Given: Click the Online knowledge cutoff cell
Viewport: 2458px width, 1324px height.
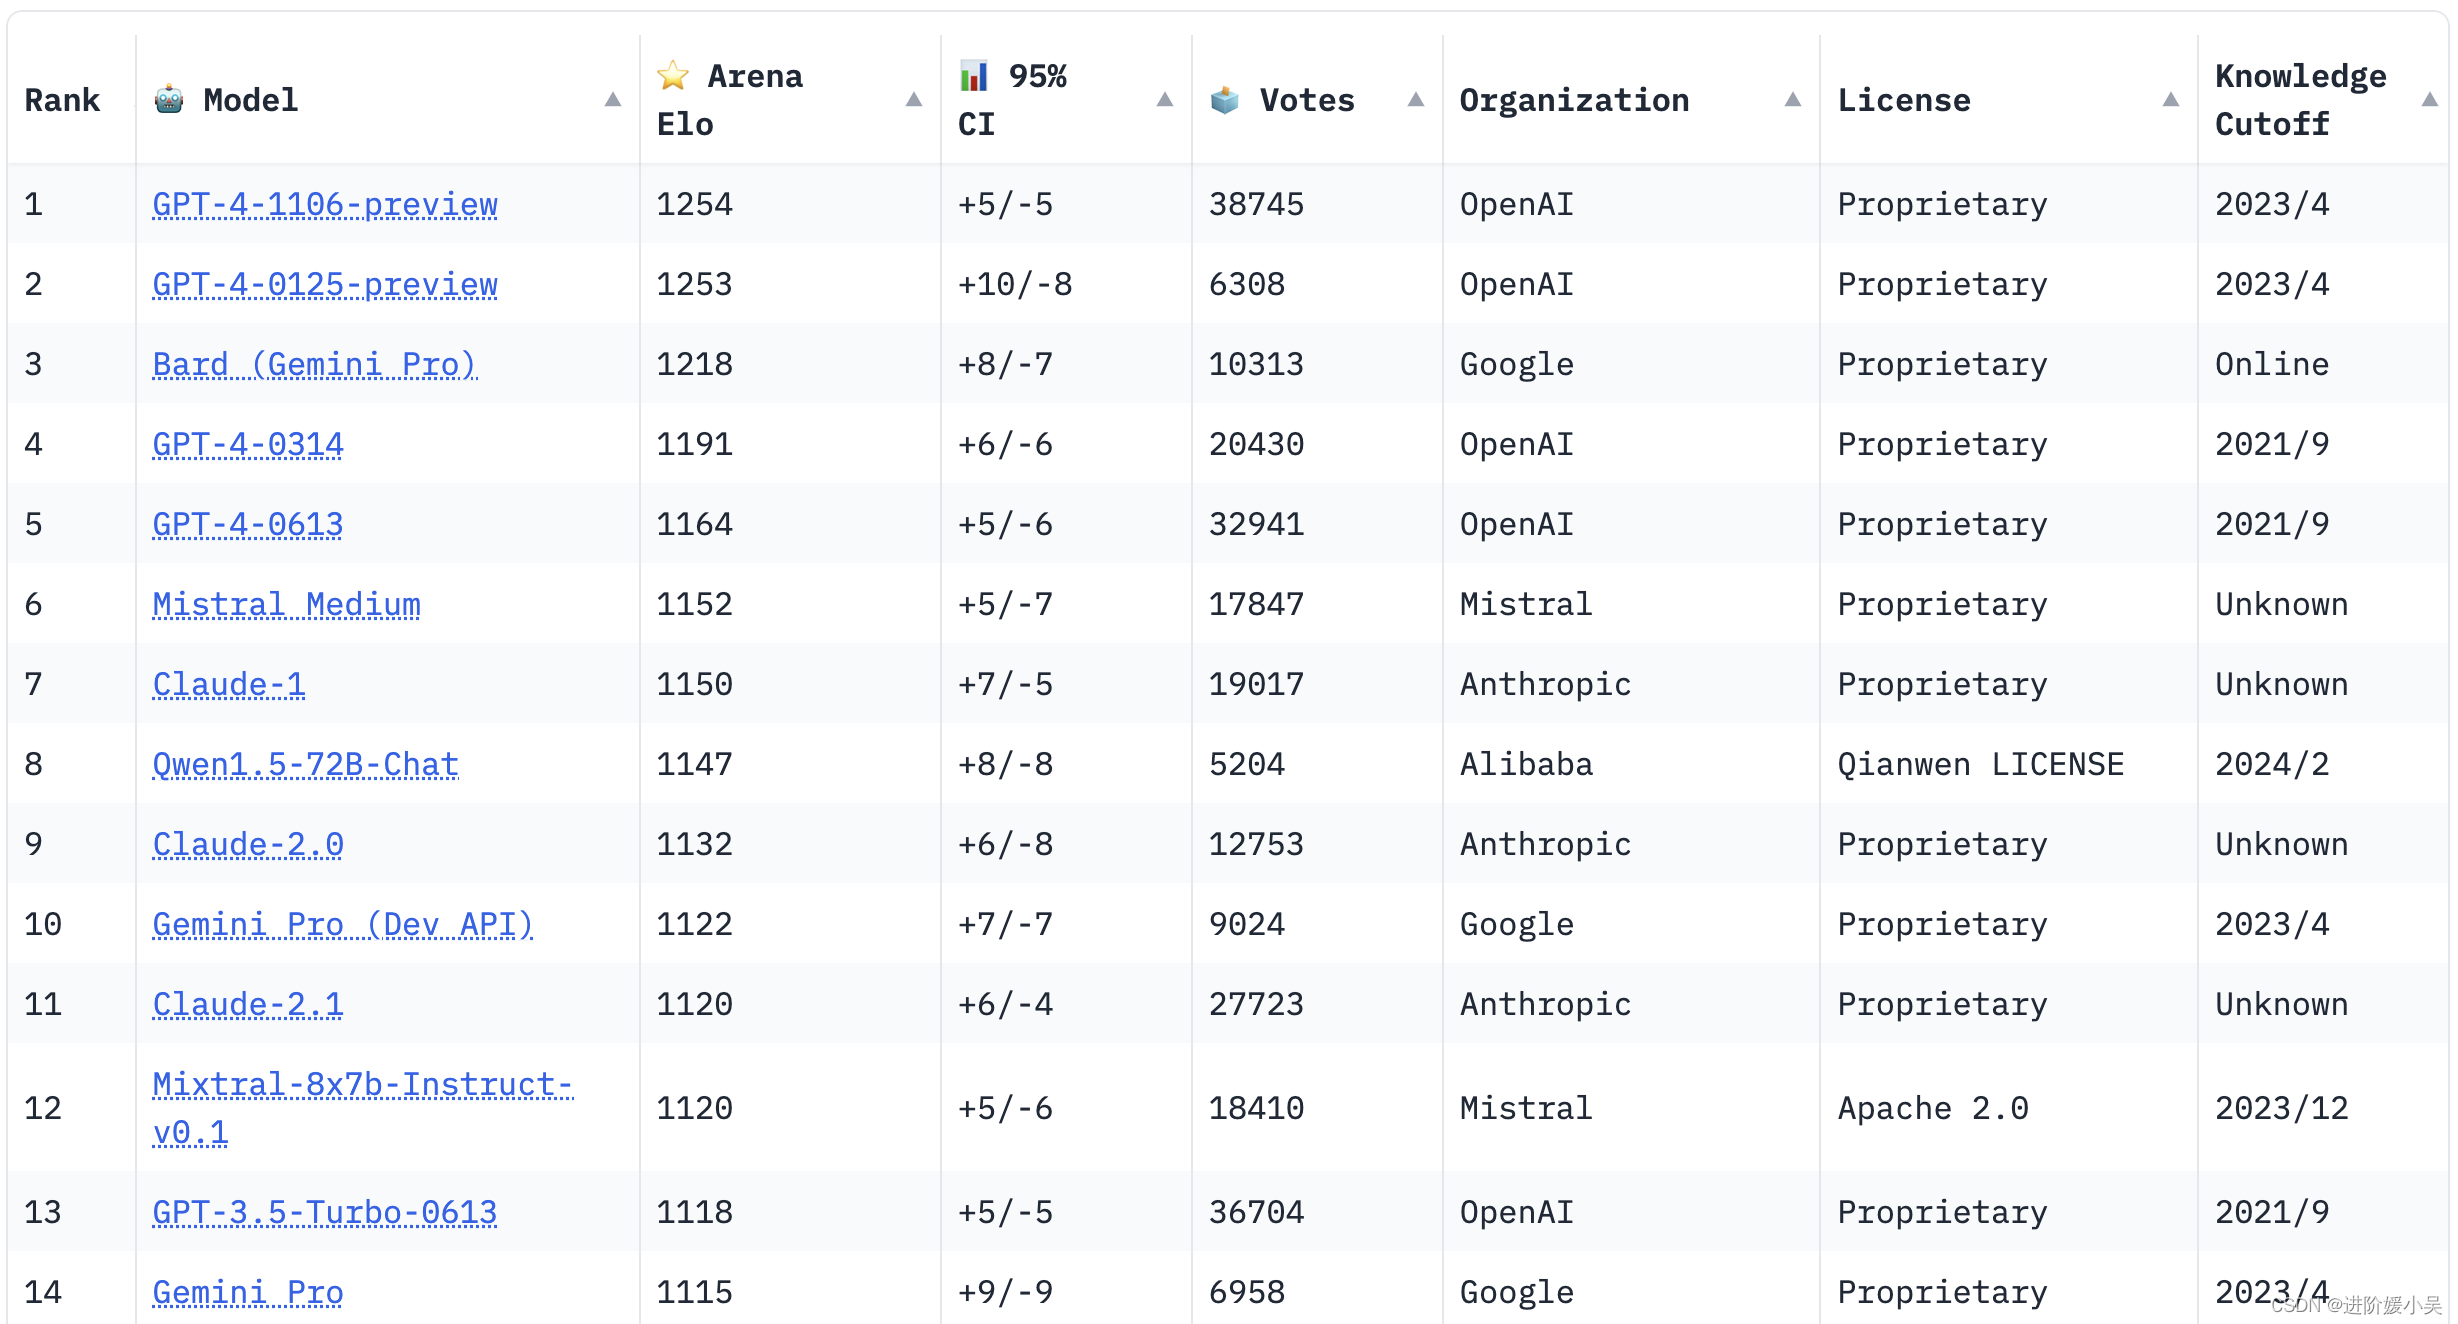Looking at the screenshot, I should pos(2272,364).
